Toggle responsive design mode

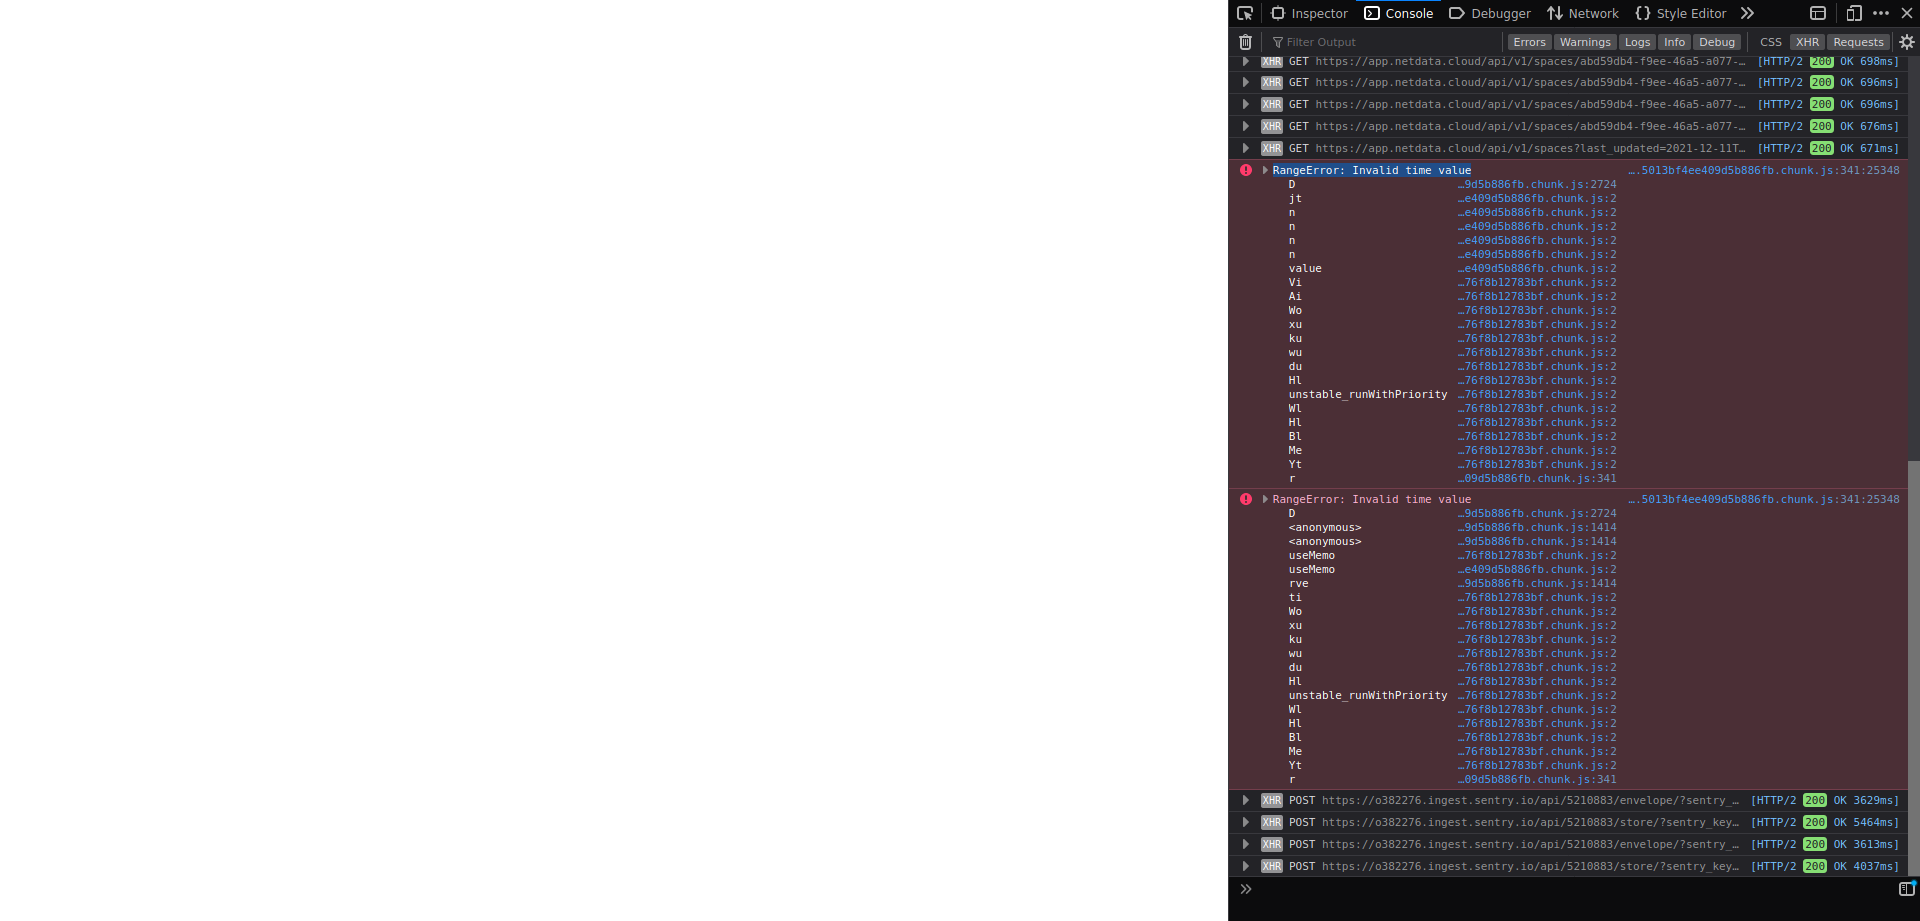coord(1853,13)
